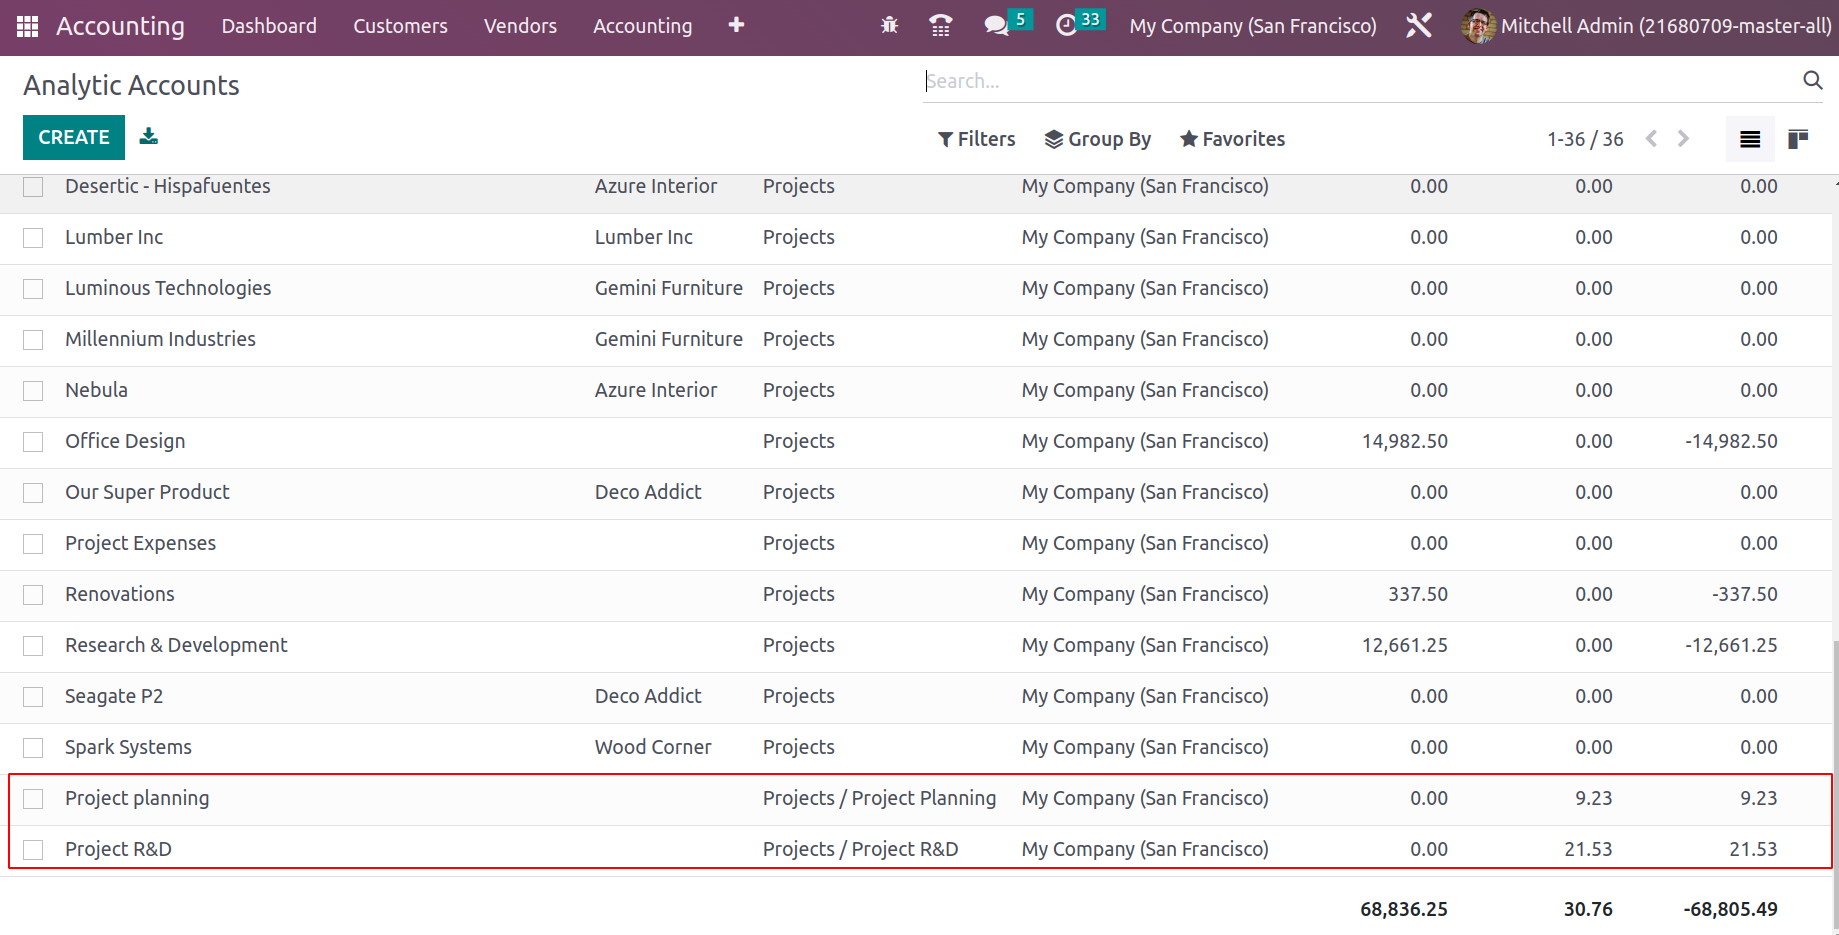Open the Customers menu
Viewport: 1839px width, 935px height.
click(x=400, y=26)
